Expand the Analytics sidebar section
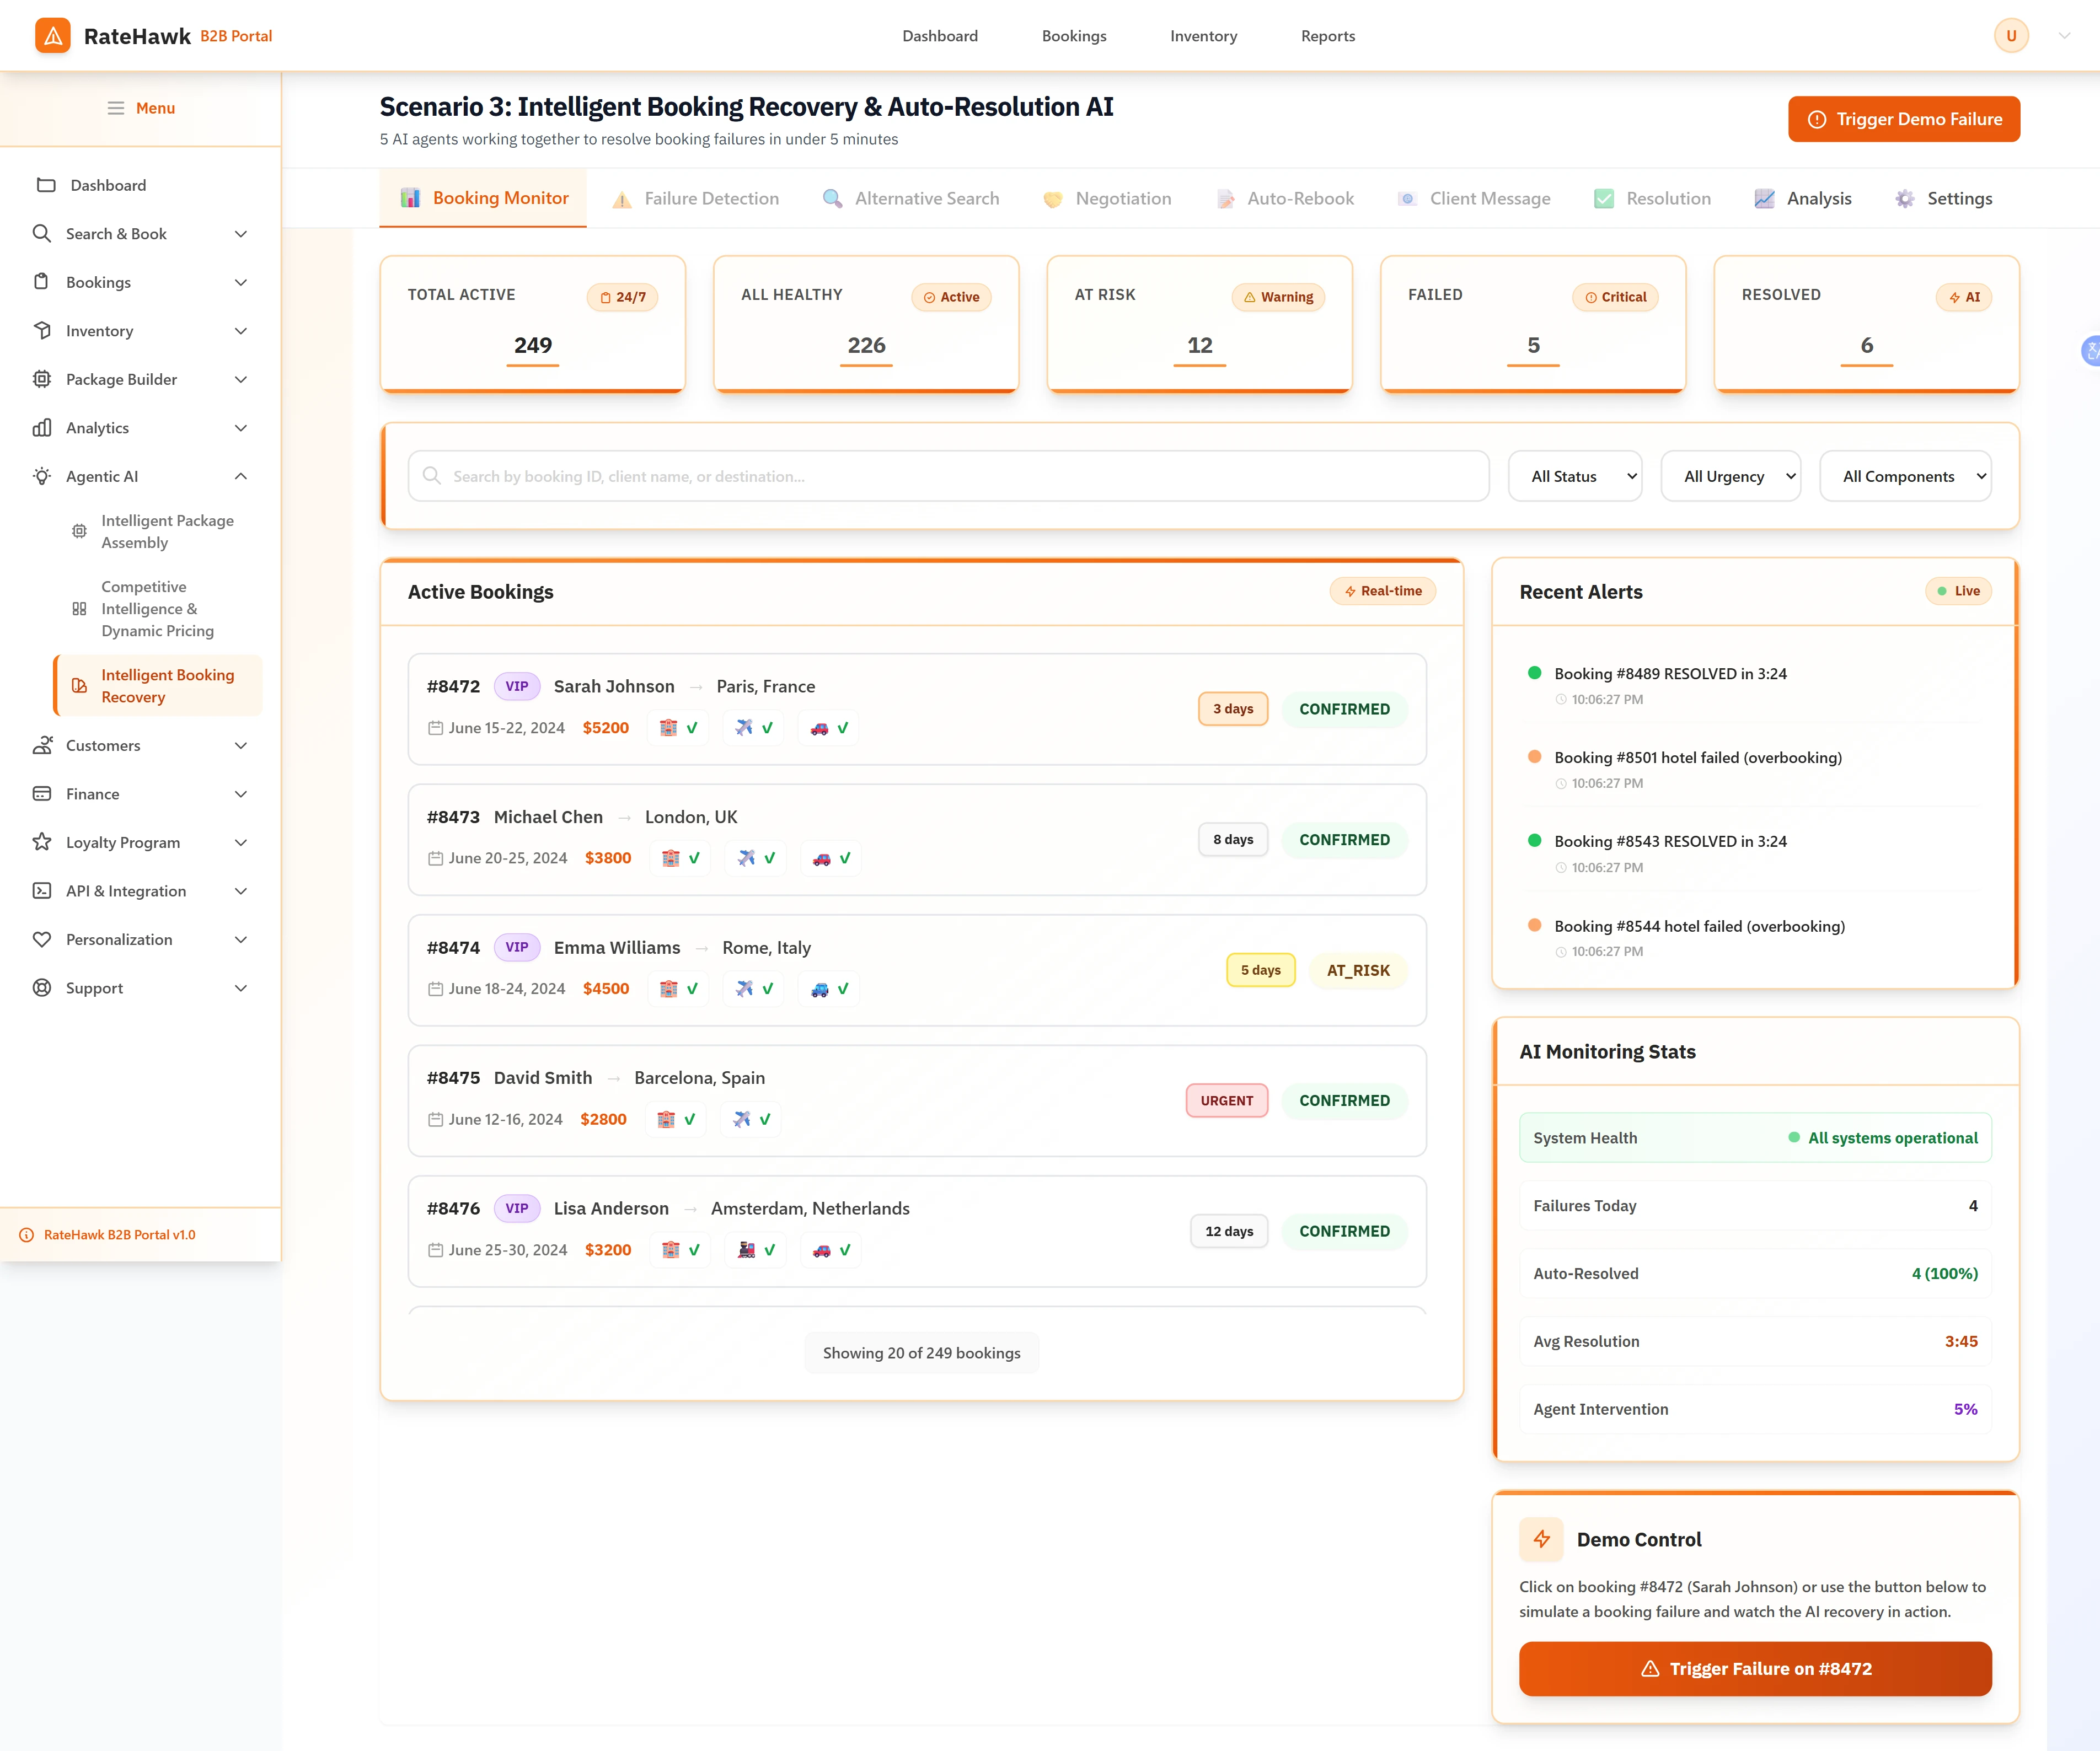This screenshot has height=1751, width=2100. click(141, 427)
